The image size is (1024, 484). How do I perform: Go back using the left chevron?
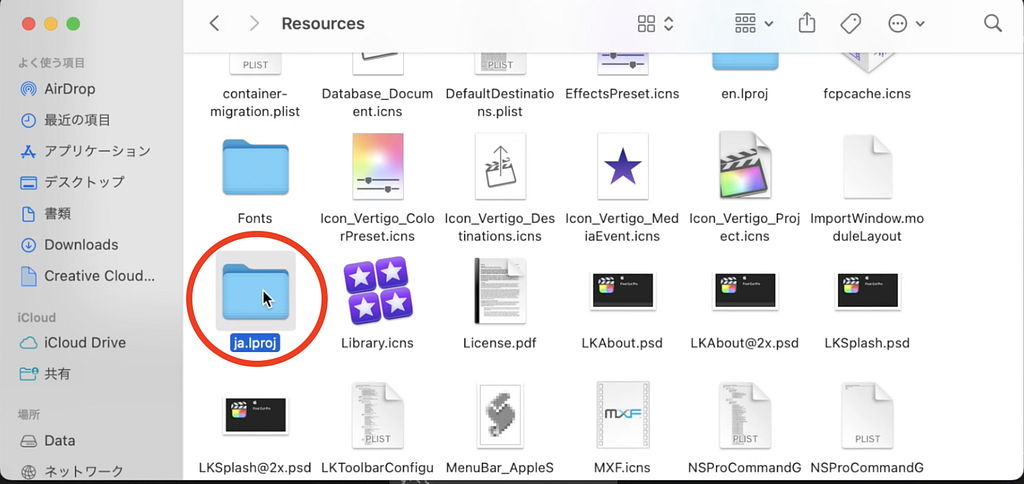(214, 24)
